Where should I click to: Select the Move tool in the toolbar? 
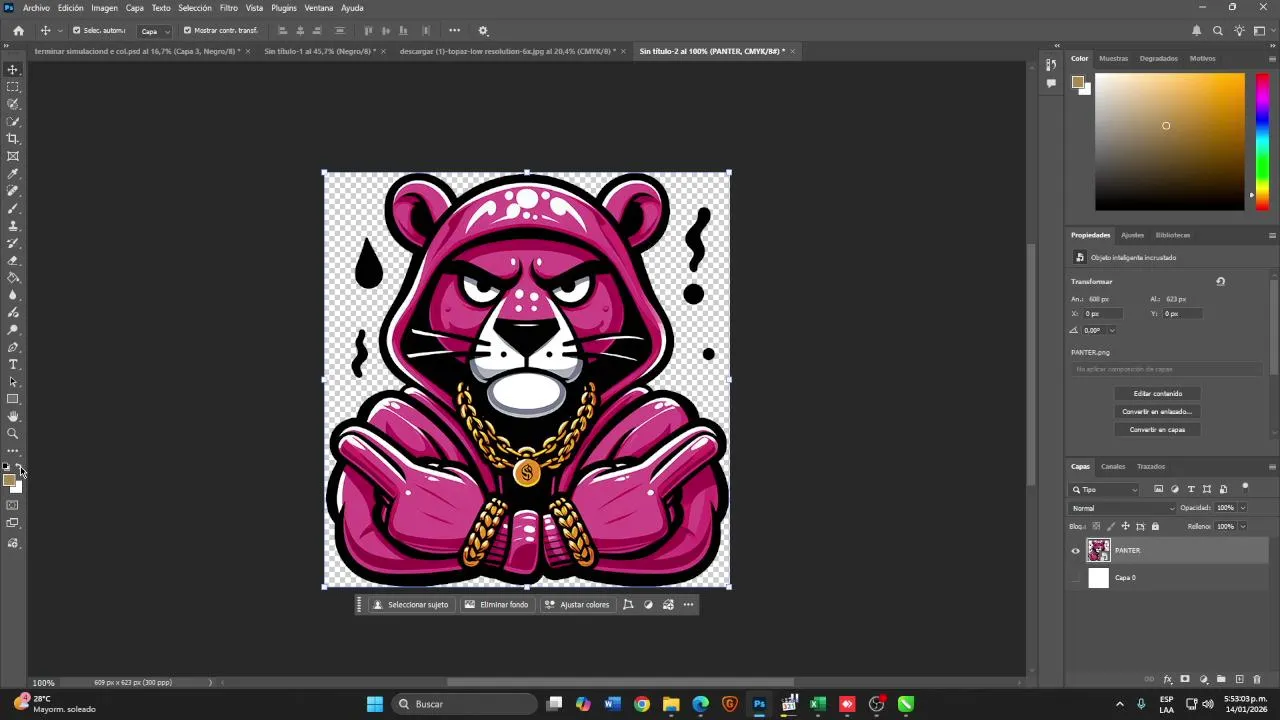13,69
